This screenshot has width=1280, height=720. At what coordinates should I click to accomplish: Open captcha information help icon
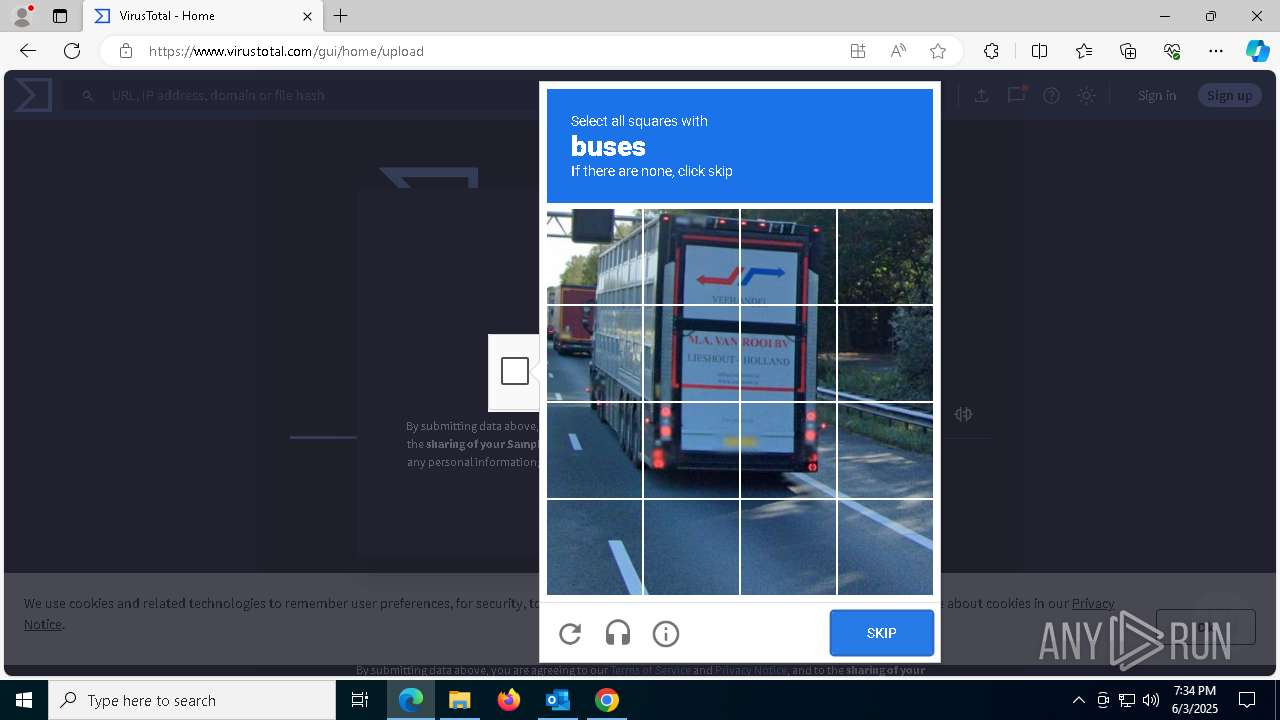(x=666, y=633)
